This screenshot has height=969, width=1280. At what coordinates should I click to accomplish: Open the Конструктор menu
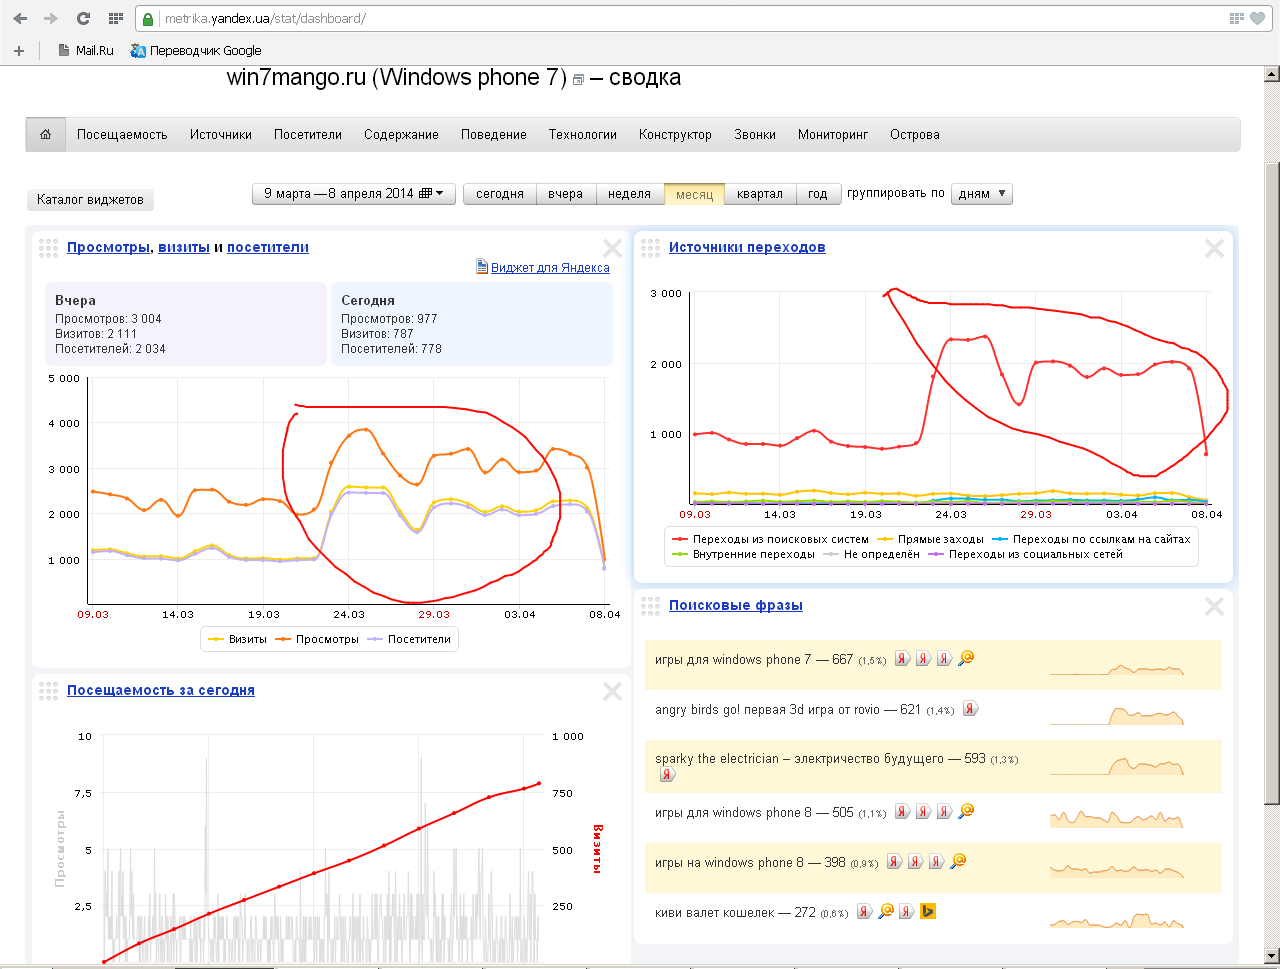pyautogui.click(x=675, y=135)
